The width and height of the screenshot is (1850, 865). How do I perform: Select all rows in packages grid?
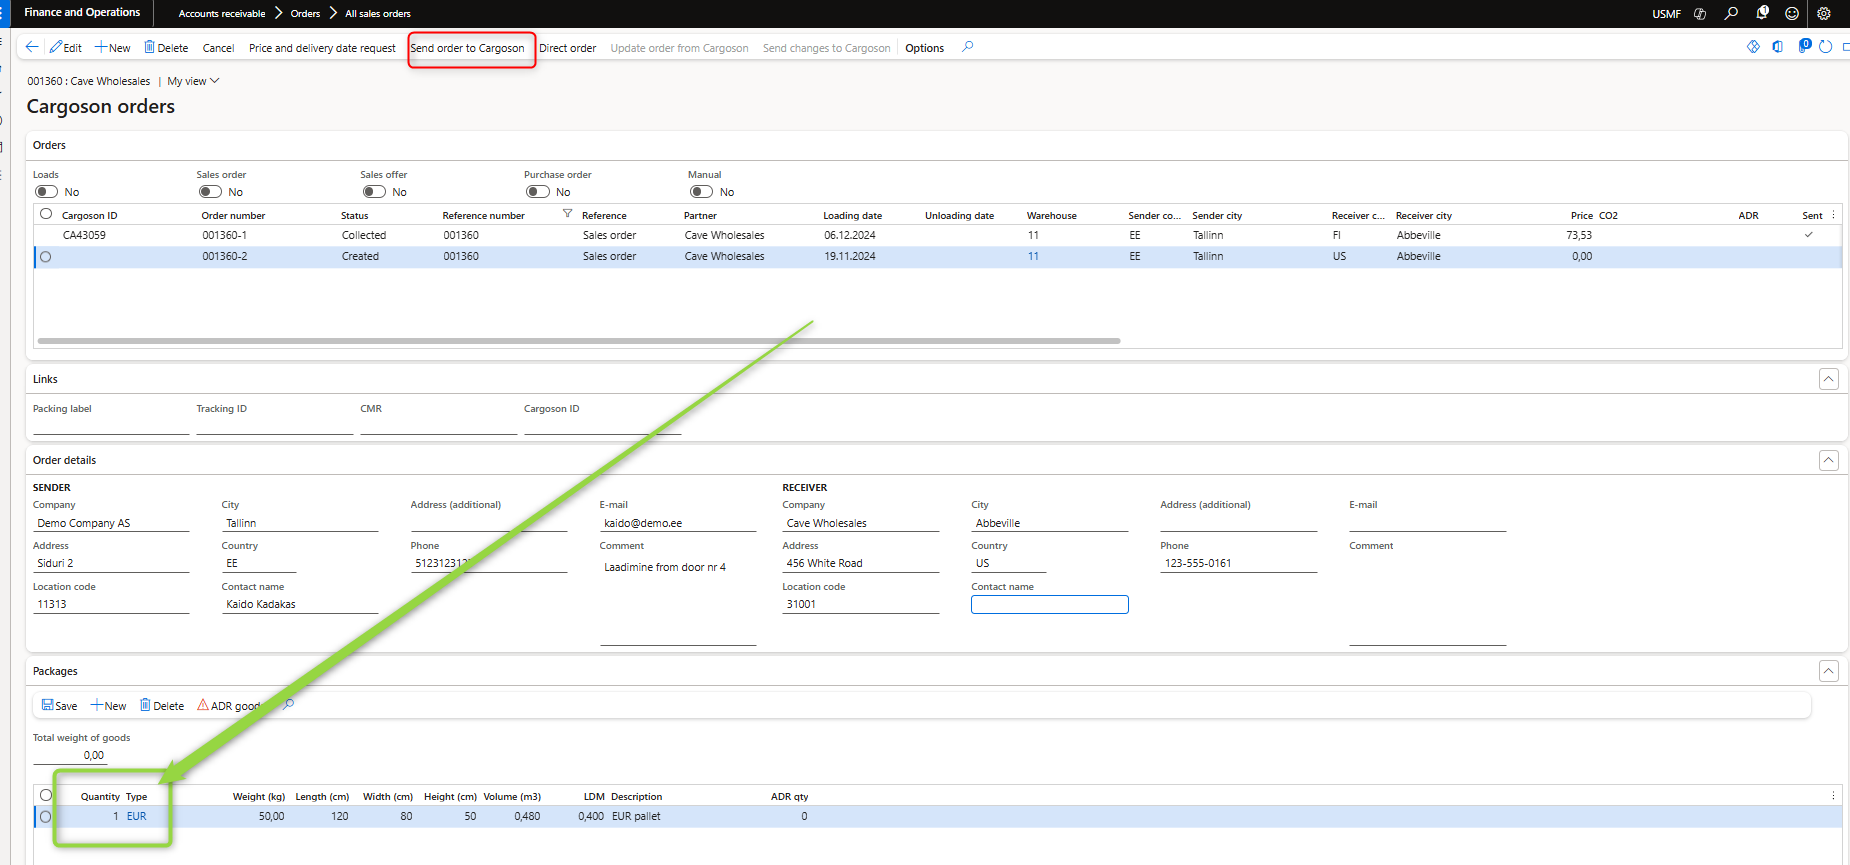point(46,795)
